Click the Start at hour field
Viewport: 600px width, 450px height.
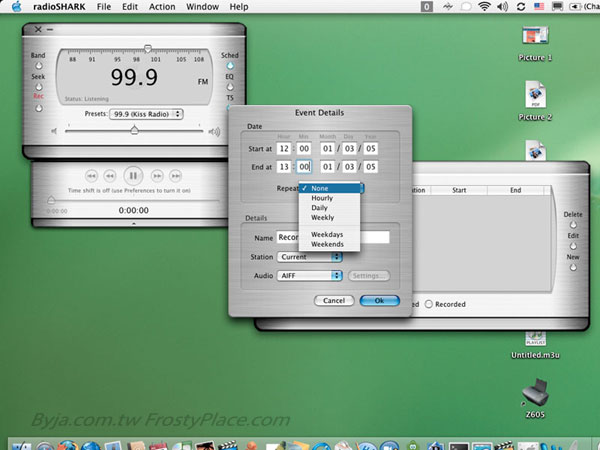(284, 148)
